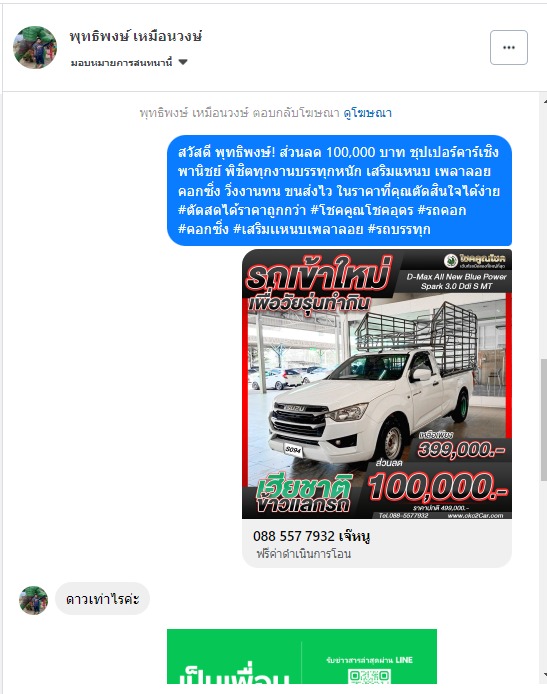Click the vertical chat scrollbar thumb

[x=543, y=420]
